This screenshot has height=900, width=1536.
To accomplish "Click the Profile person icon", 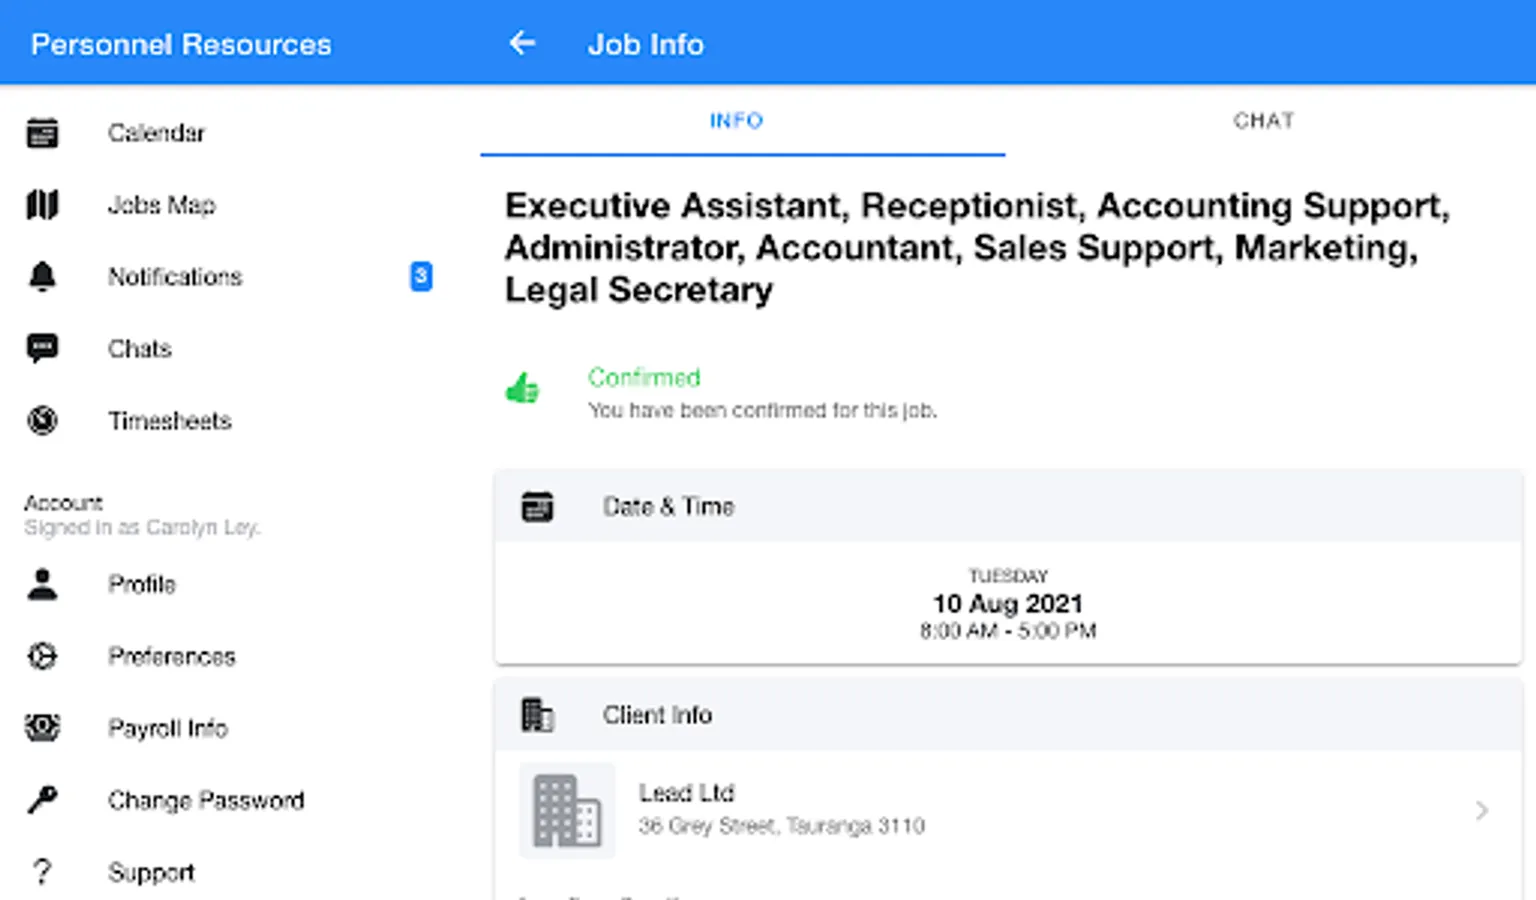I will [x=42, y=584].
